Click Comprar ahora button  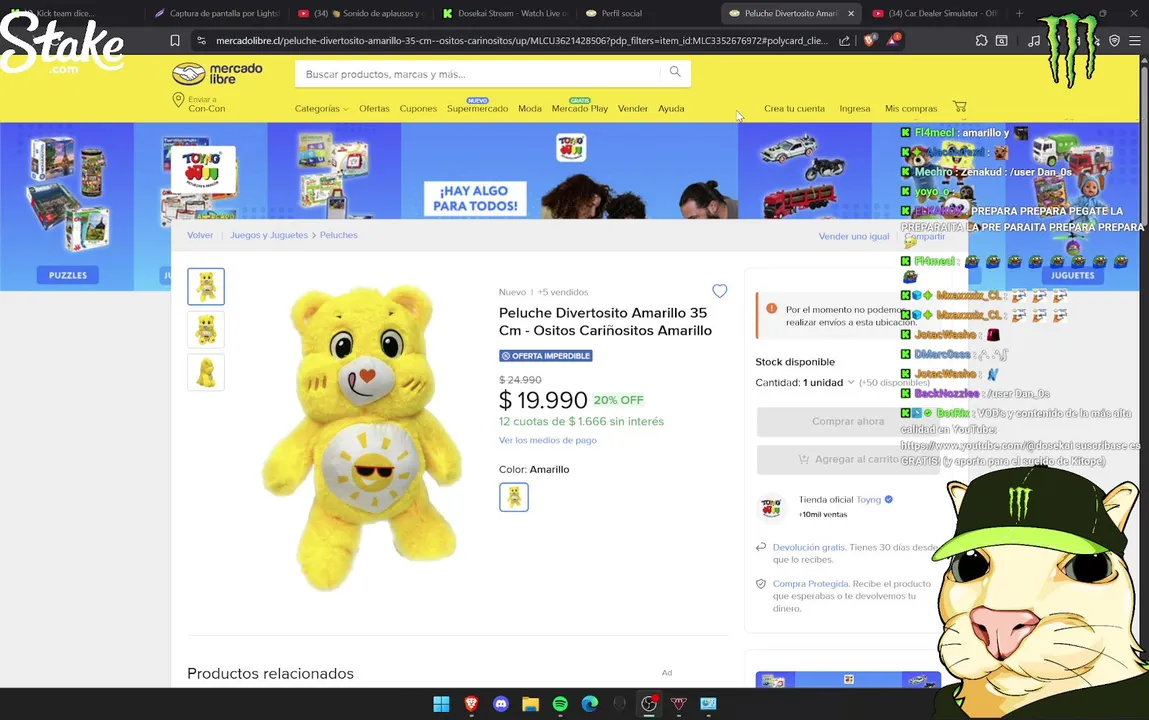click(x=848, y=421)
